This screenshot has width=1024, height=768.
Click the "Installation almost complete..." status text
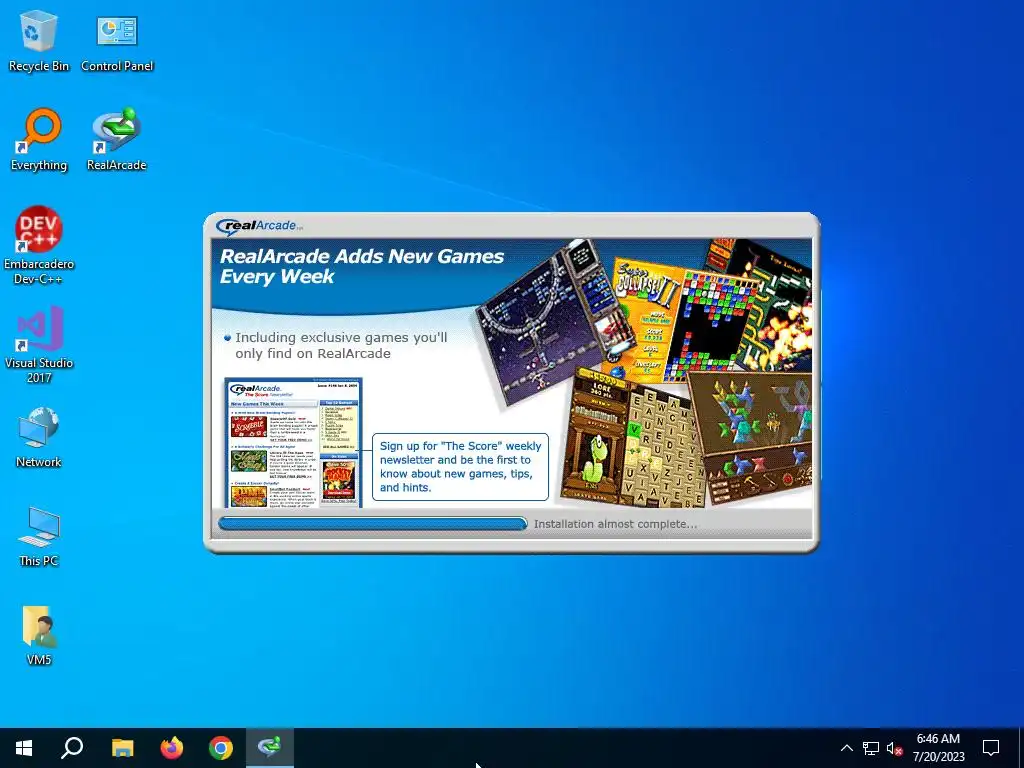coord(615,524)
